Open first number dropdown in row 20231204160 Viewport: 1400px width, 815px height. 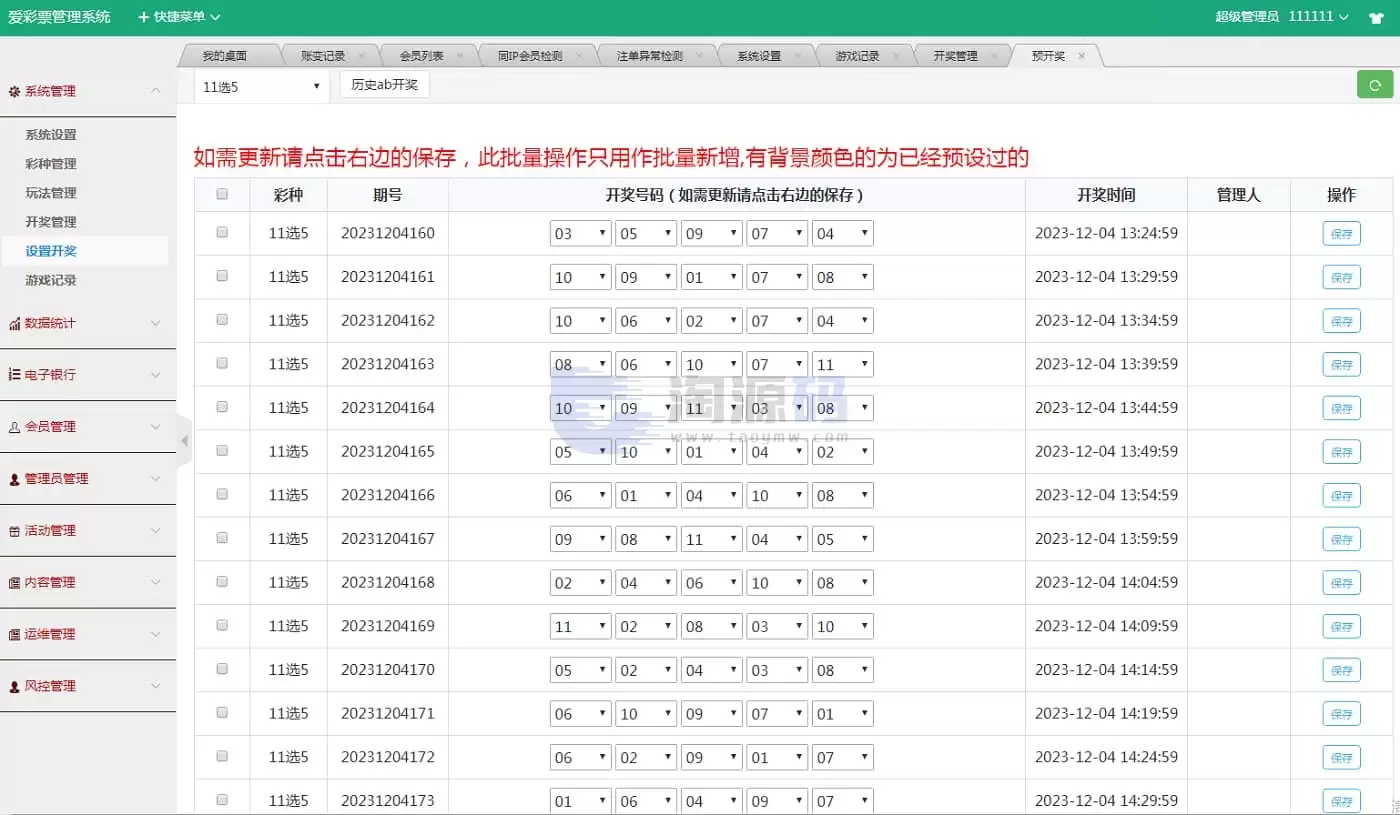tap(580, 234)
